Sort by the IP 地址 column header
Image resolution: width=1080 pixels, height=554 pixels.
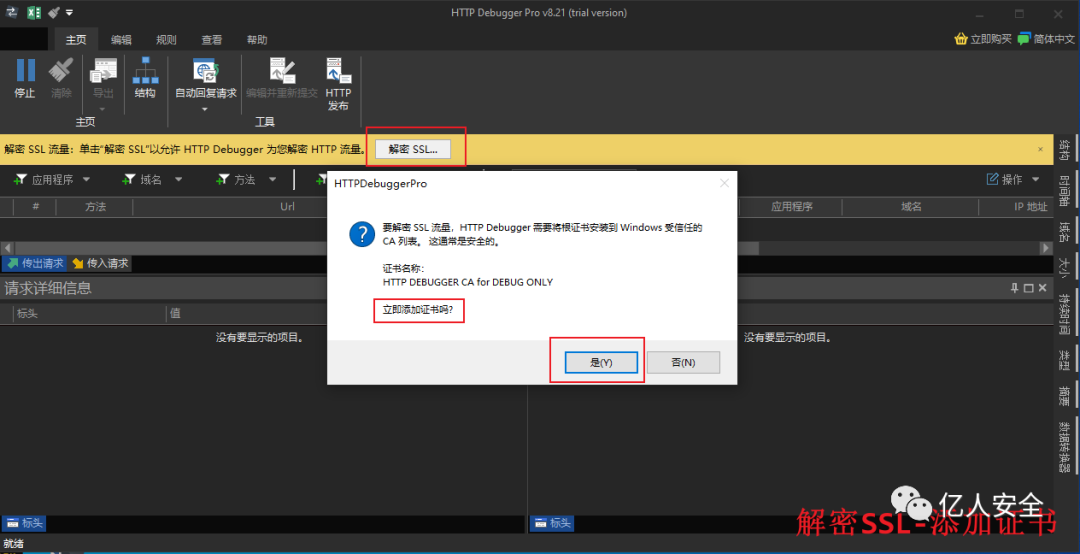click(1030, 207)
